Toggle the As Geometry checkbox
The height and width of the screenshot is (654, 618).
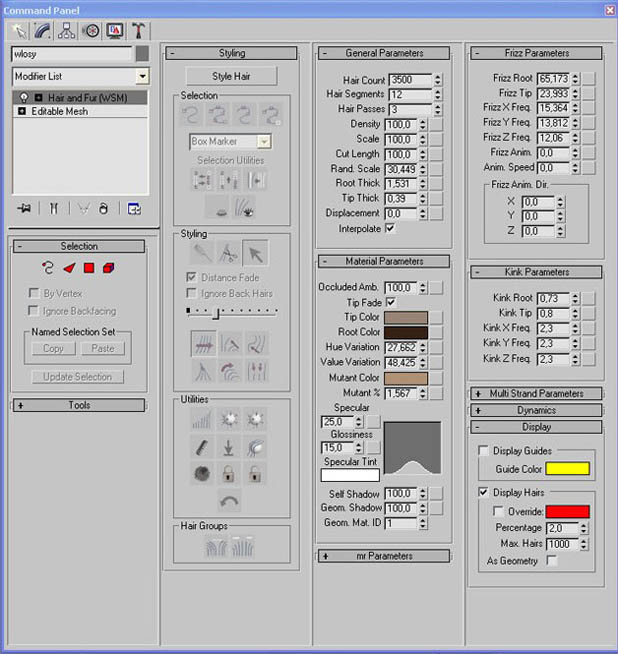[551, 560]
